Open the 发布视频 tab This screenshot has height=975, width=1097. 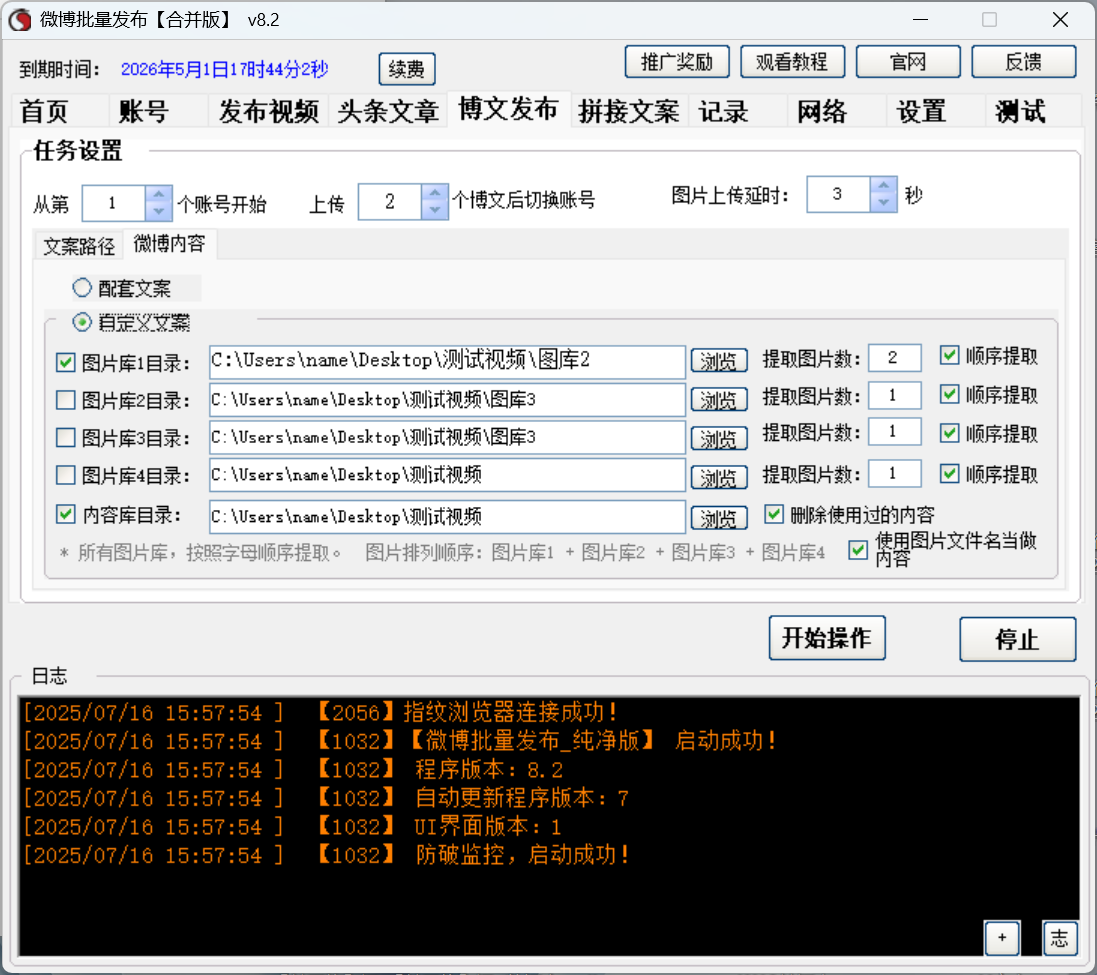(x=269, y=111)
